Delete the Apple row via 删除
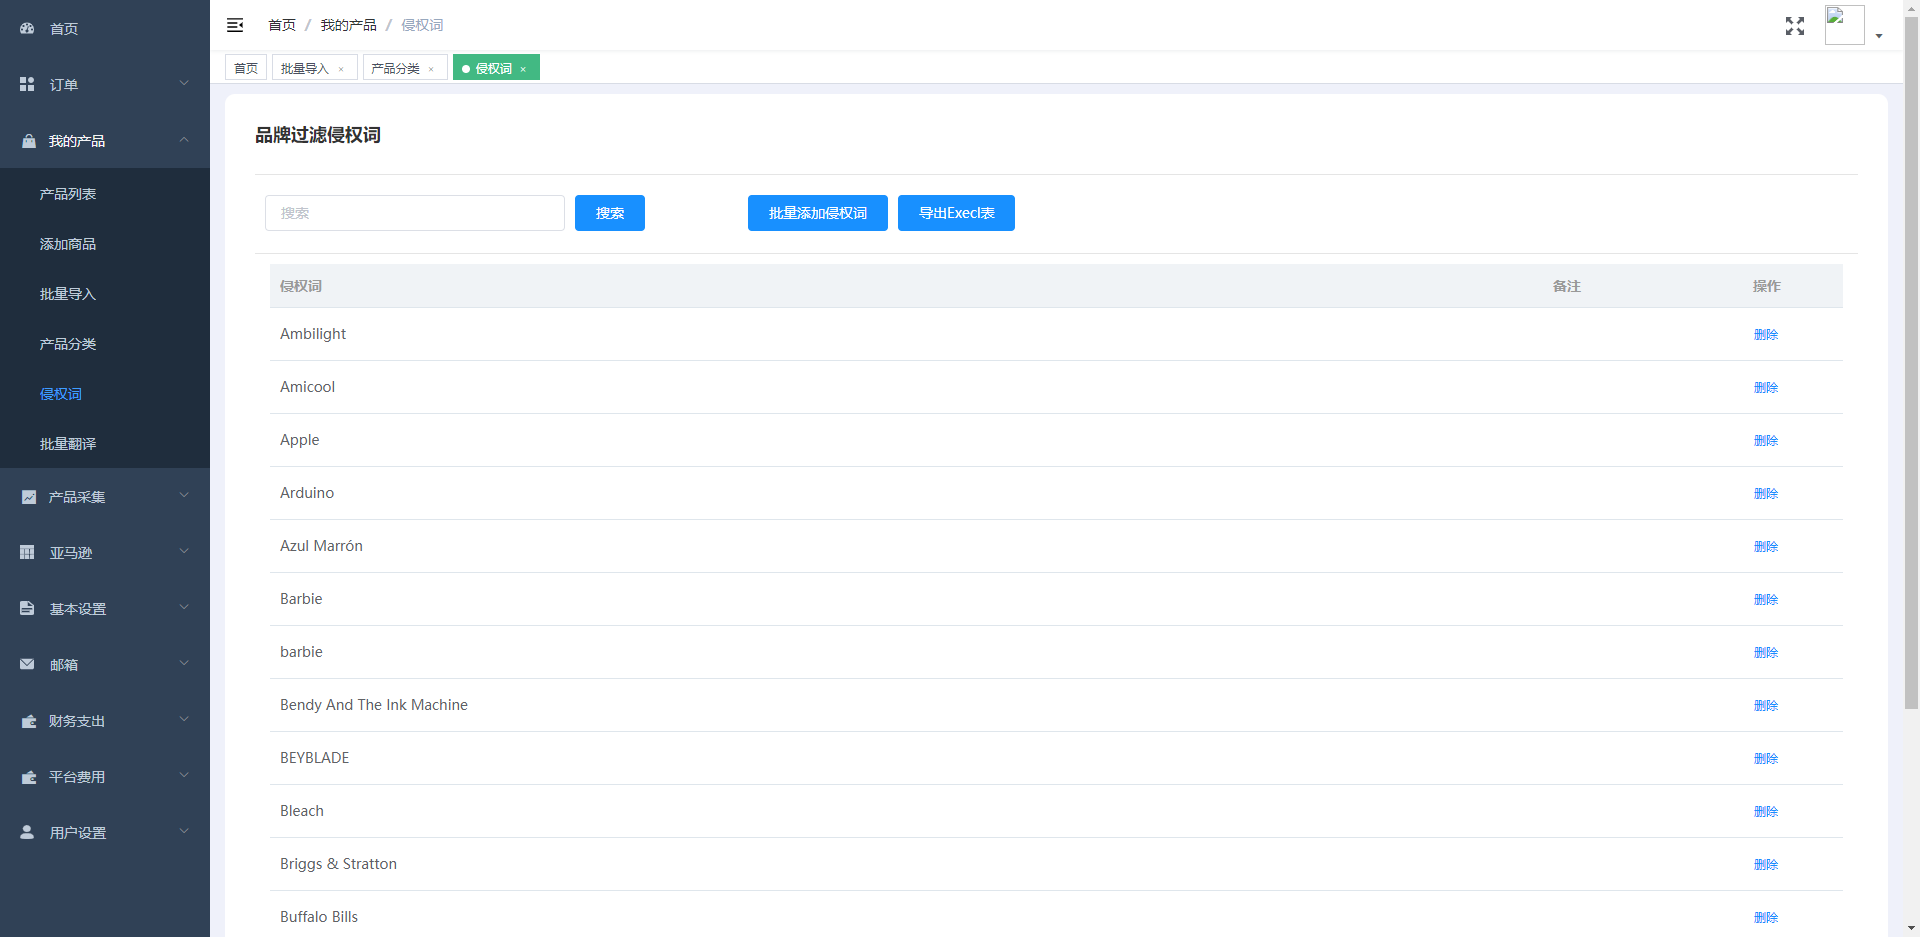This screenshot has width=1920, height=937. pyautogui.click(x=1765, y=440)
